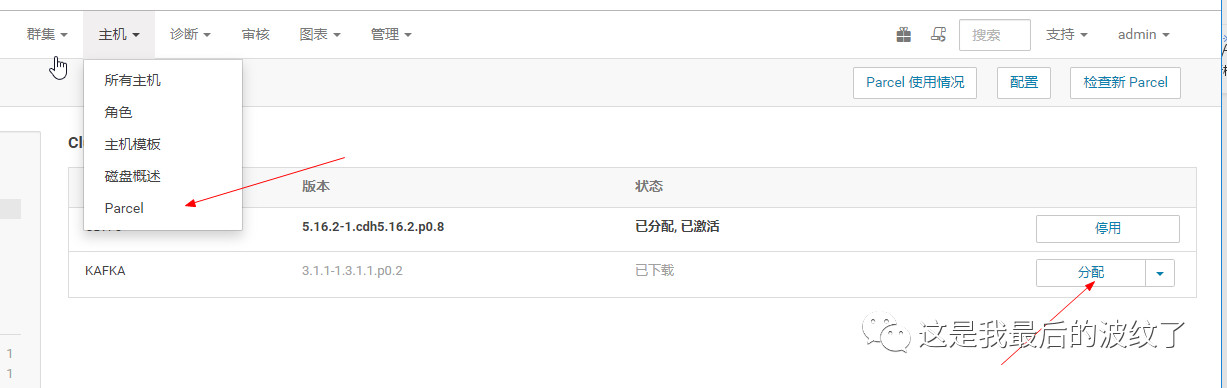Focus the 搜索 search field
1227x388 pixels.
(994, 34)
